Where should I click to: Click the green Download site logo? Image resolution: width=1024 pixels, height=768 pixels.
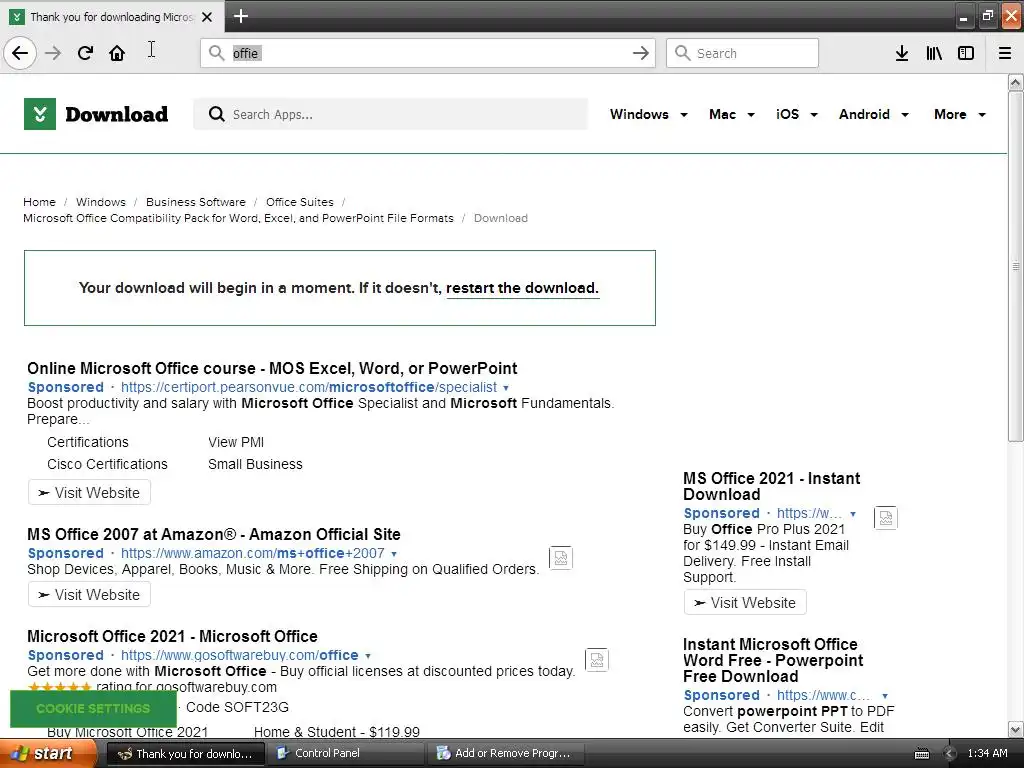96,114
